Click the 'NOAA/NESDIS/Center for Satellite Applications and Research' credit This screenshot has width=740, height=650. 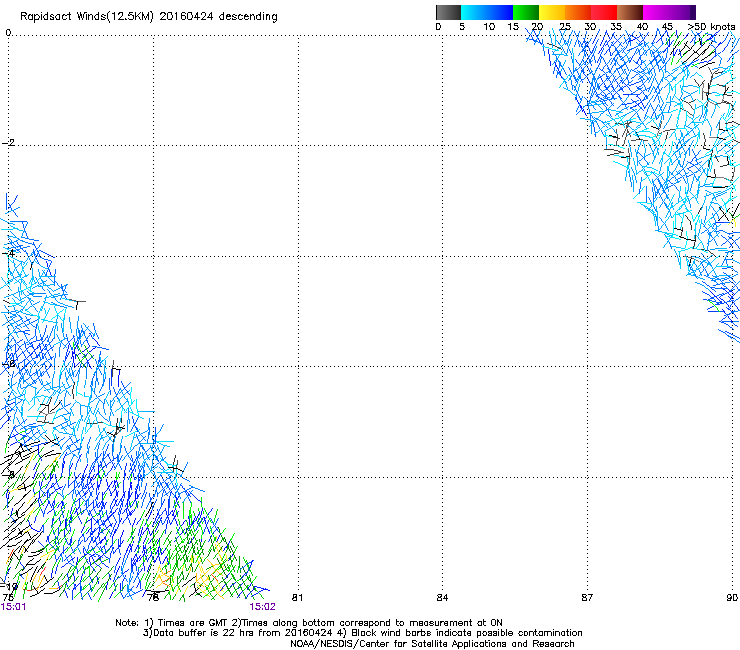(x=432, y=644)
